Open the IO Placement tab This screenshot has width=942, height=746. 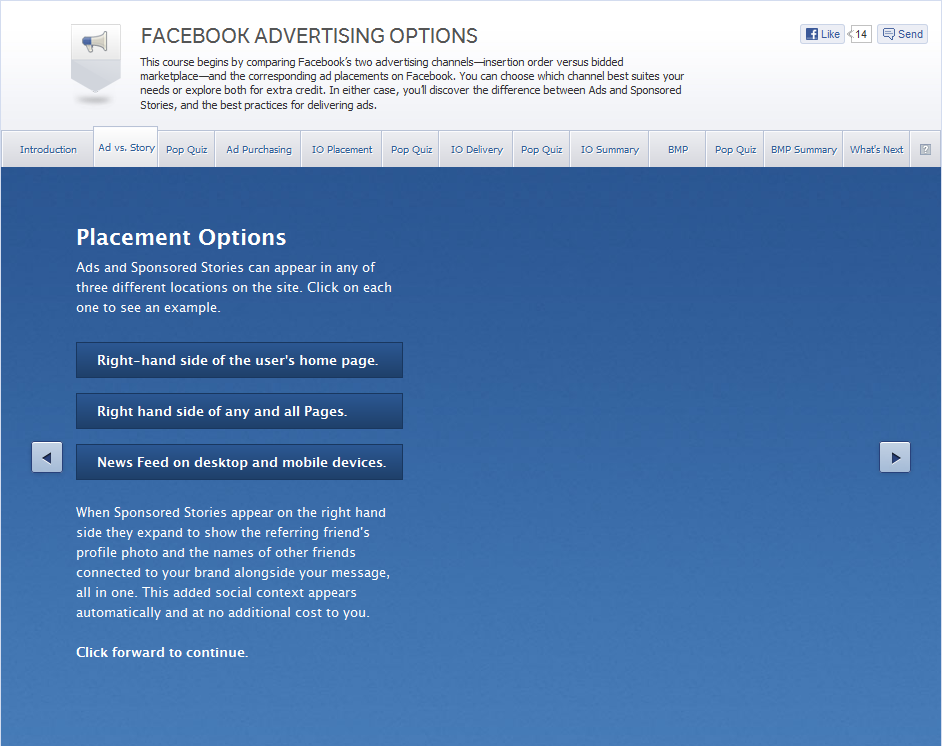click(342, 150)
